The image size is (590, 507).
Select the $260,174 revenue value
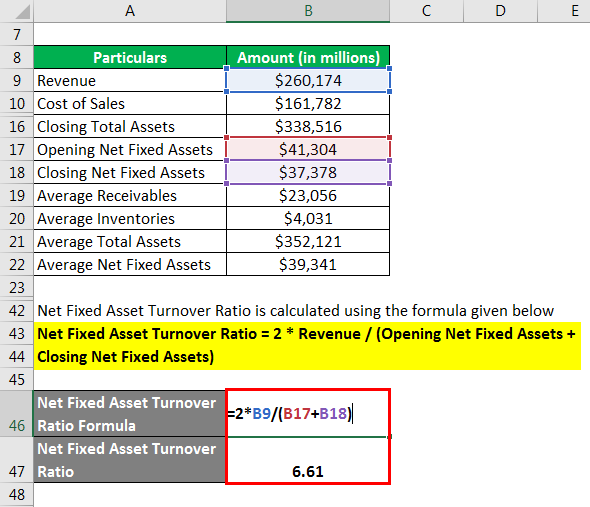click(x=308, y=81)
